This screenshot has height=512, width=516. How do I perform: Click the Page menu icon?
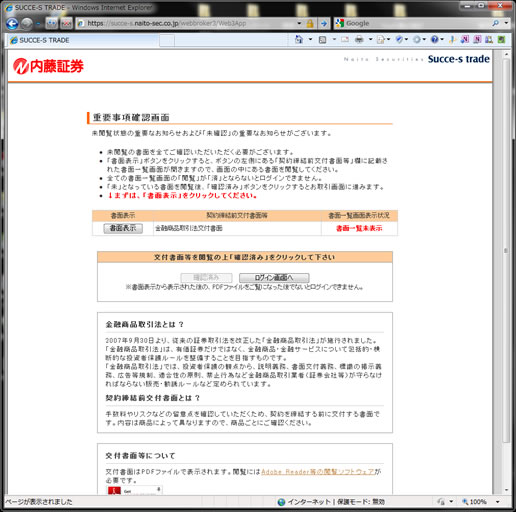[x=381, y=40]
